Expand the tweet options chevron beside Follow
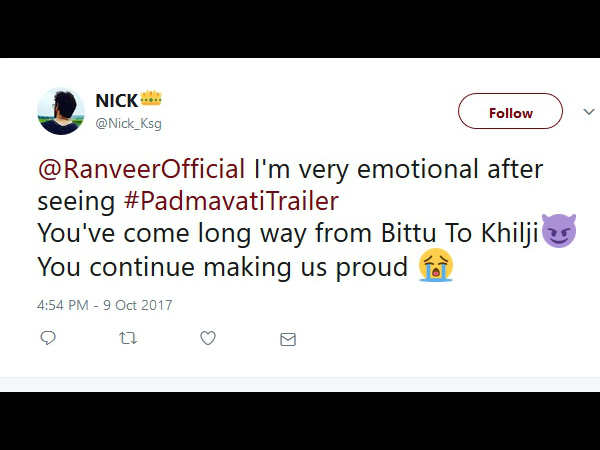This screenshot has width=600, height=450. (x=588, y=112)
